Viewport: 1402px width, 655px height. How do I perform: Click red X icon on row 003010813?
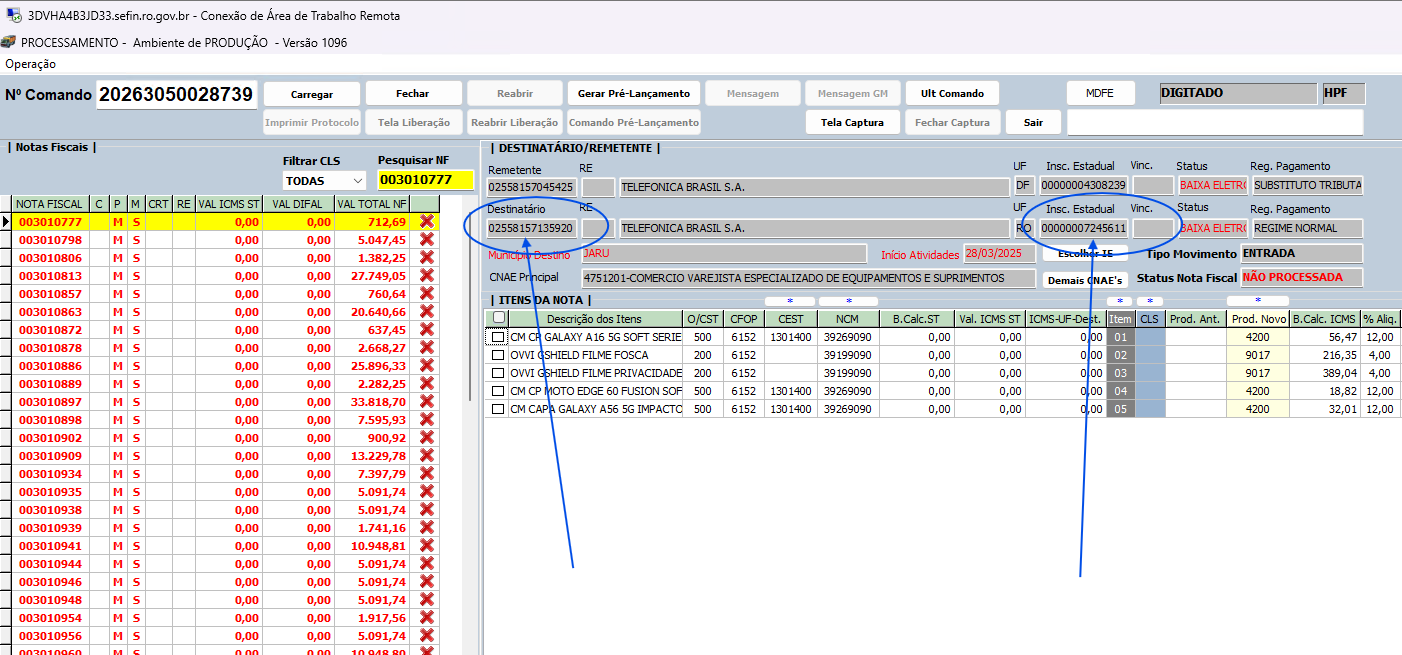[427, 276]
